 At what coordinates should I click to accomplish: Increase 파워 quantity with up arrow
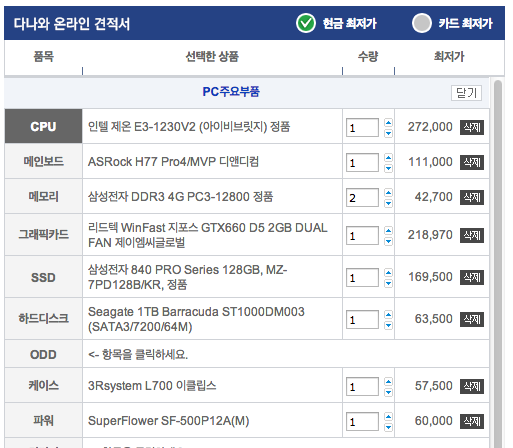pos(388,417)
